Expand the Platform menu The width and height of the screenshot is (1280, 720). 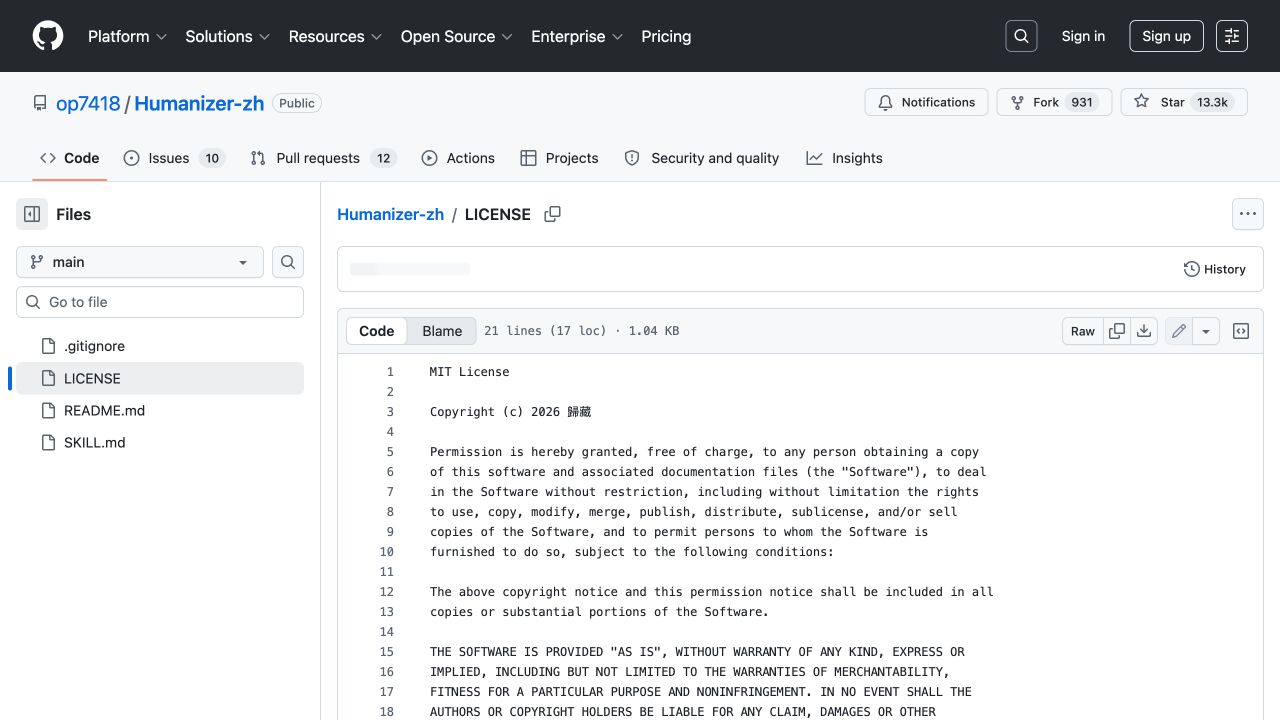point(127,36)
